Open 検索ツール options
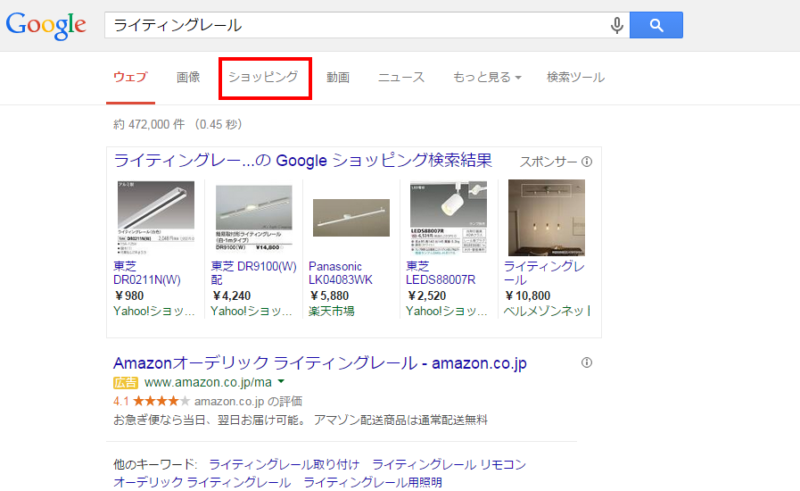 point(576,78)
